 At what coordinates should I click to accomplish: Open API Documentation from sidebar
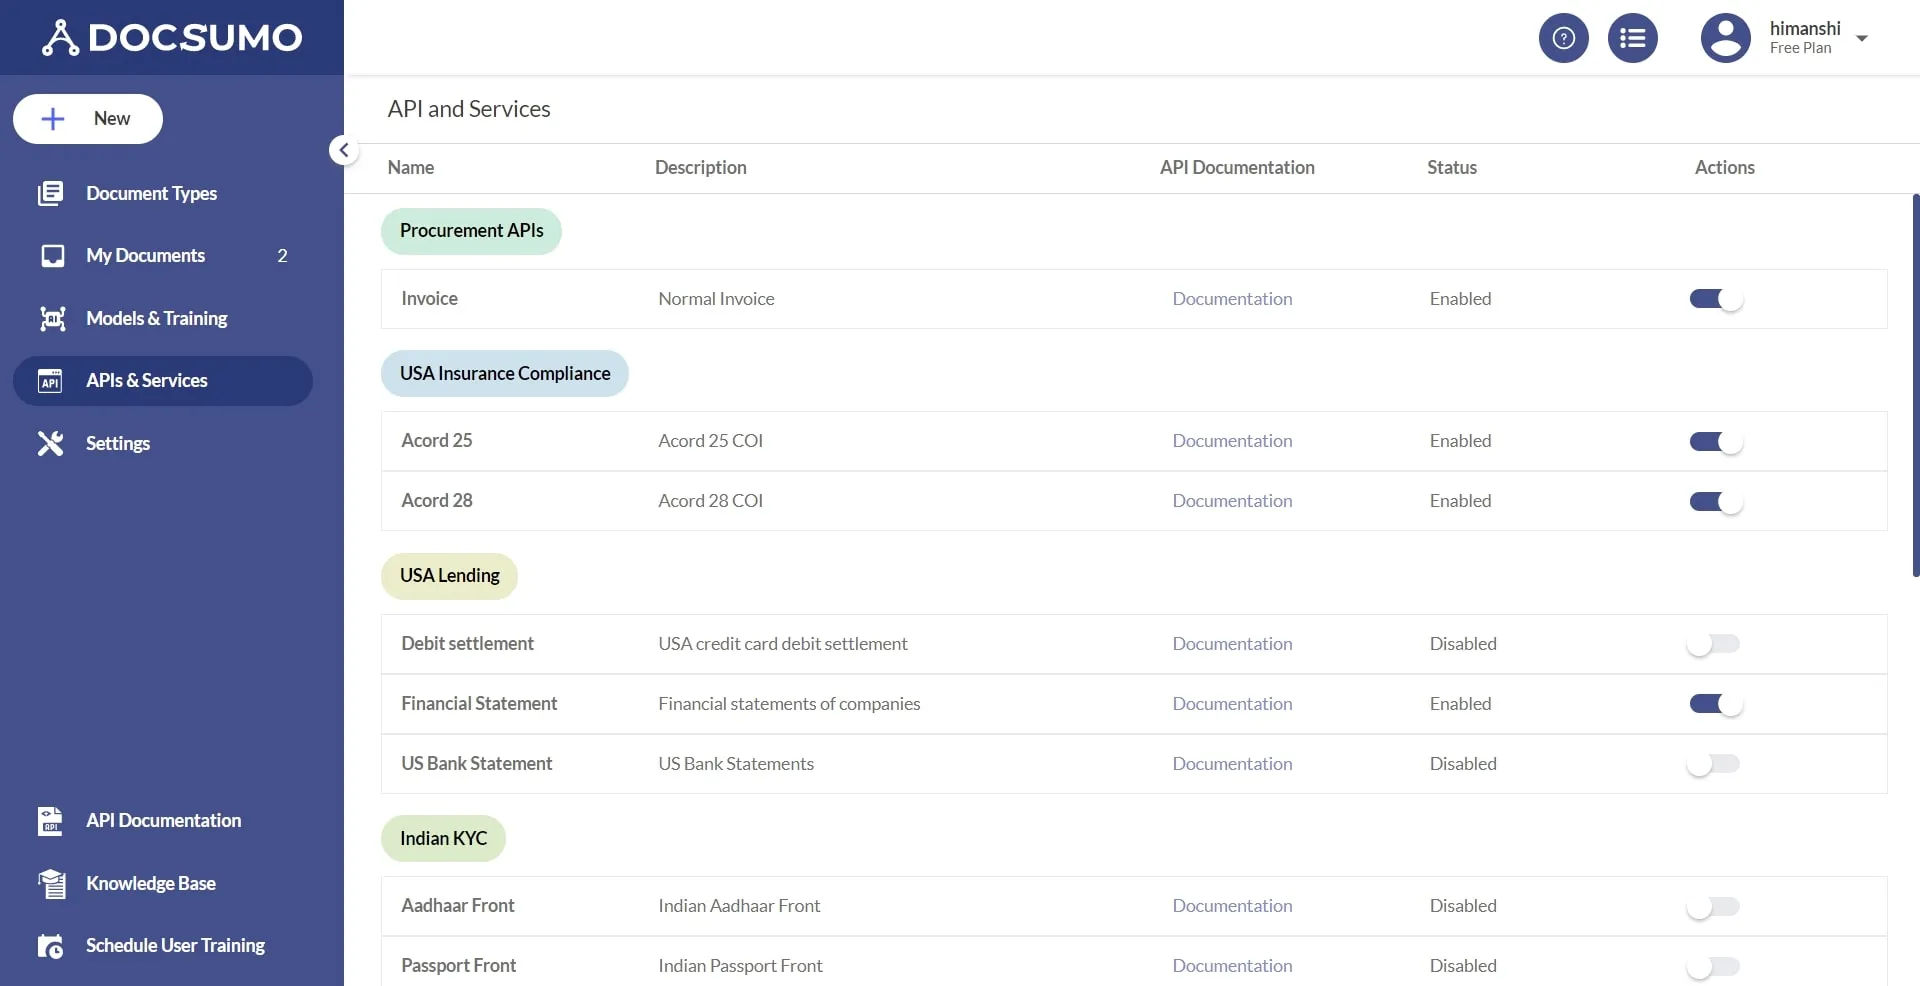point(163,820)
